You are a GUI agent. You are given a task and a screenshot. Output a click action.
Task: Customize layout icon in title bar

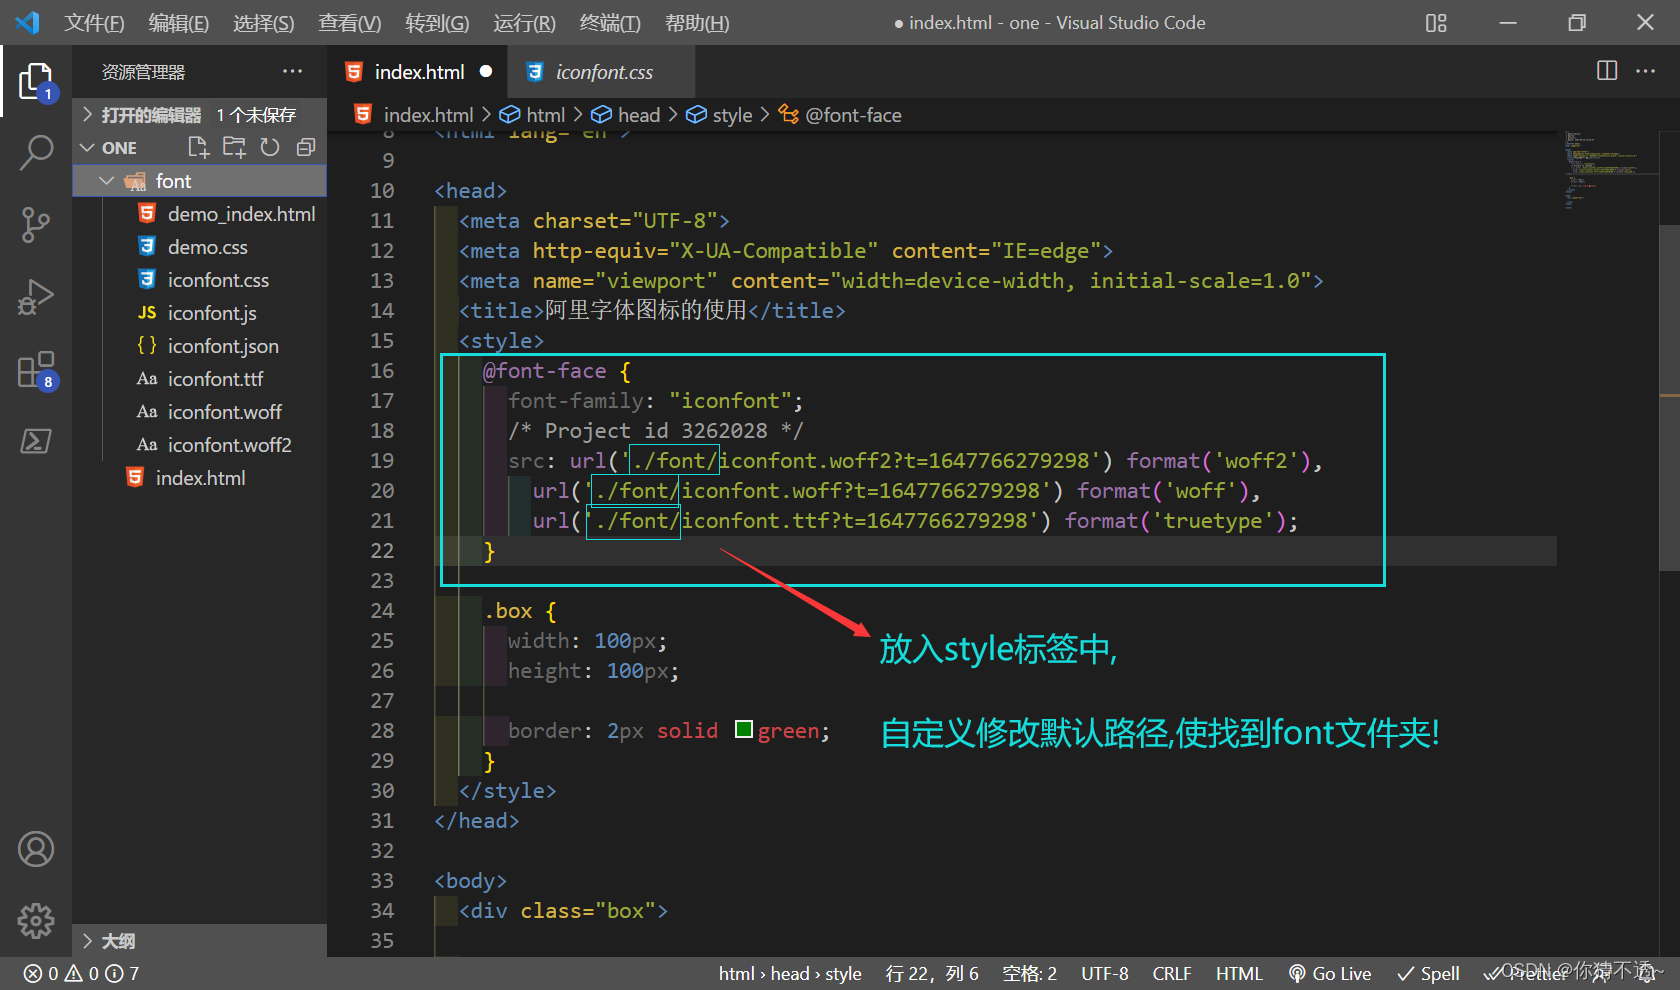point(1436,22)
